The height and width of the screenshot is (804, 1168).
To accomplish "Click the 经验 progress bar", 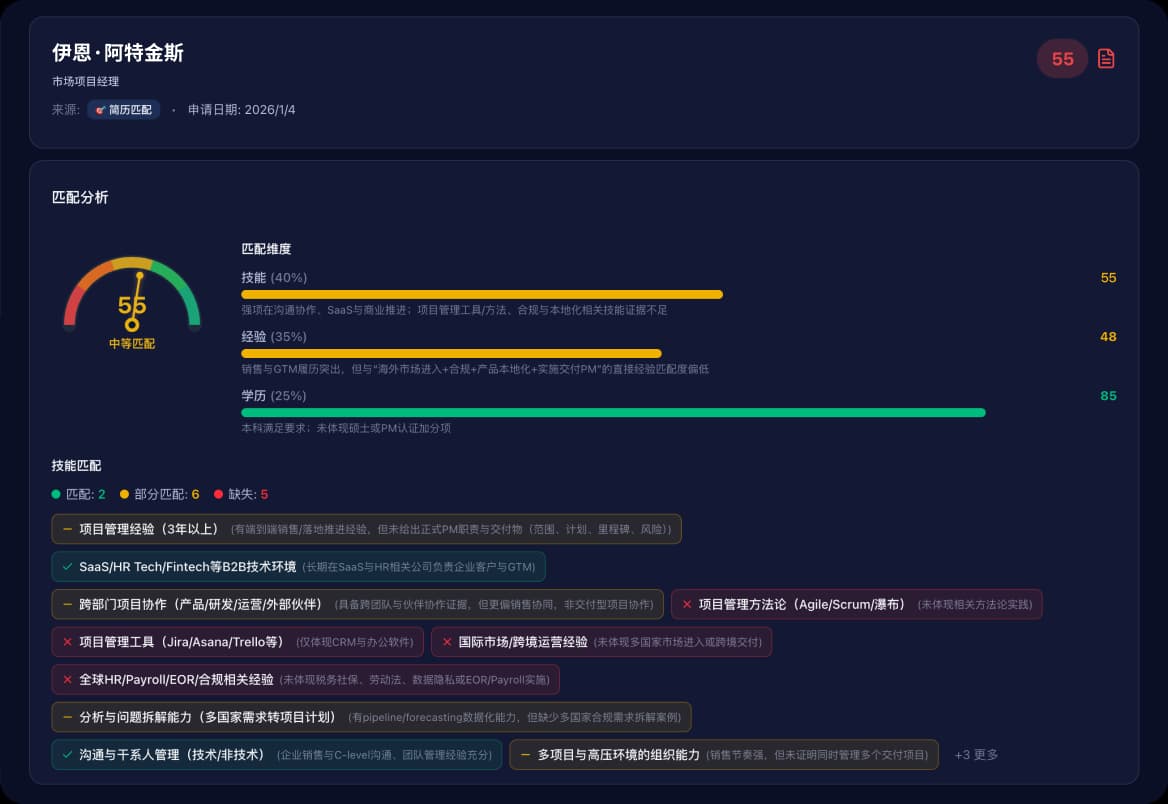I will coord(451,353).
